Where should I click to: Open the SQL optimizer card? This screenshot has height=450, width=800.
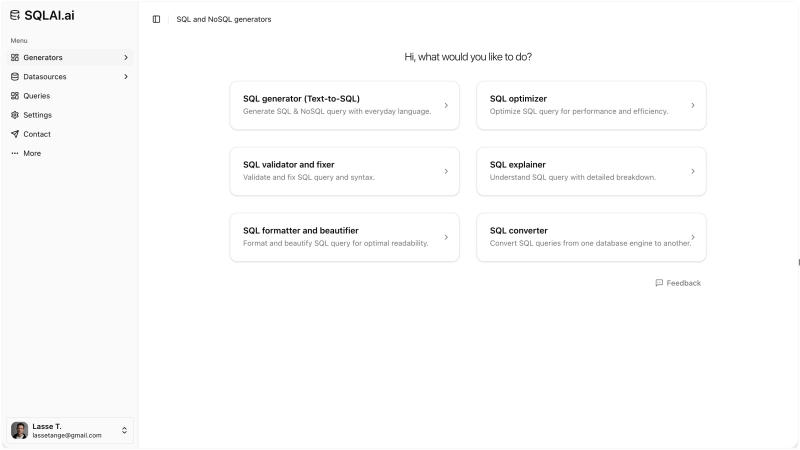[591, 105]
